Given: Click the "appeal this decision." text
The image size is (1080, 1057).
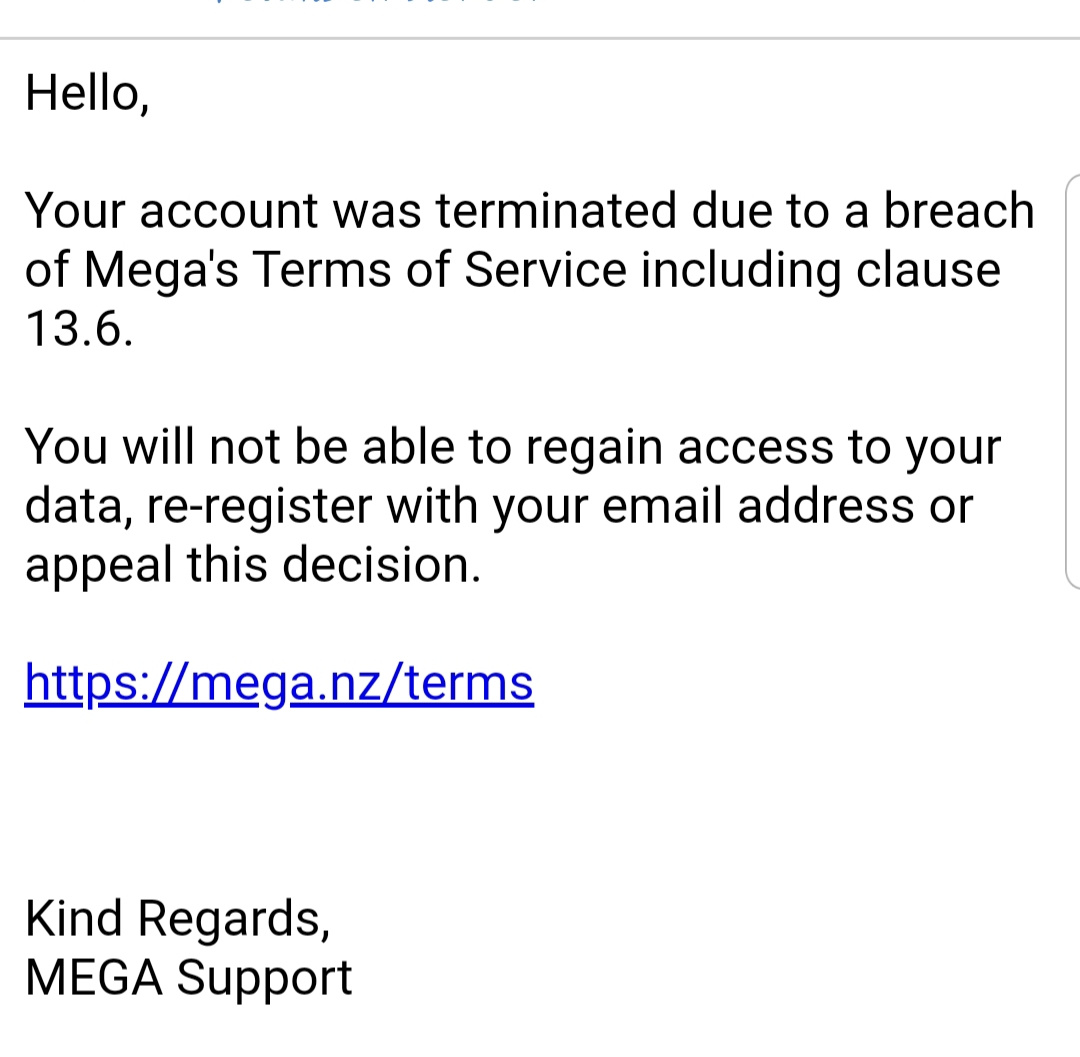Looking at the screenshot, I should (x=253, y=565).
